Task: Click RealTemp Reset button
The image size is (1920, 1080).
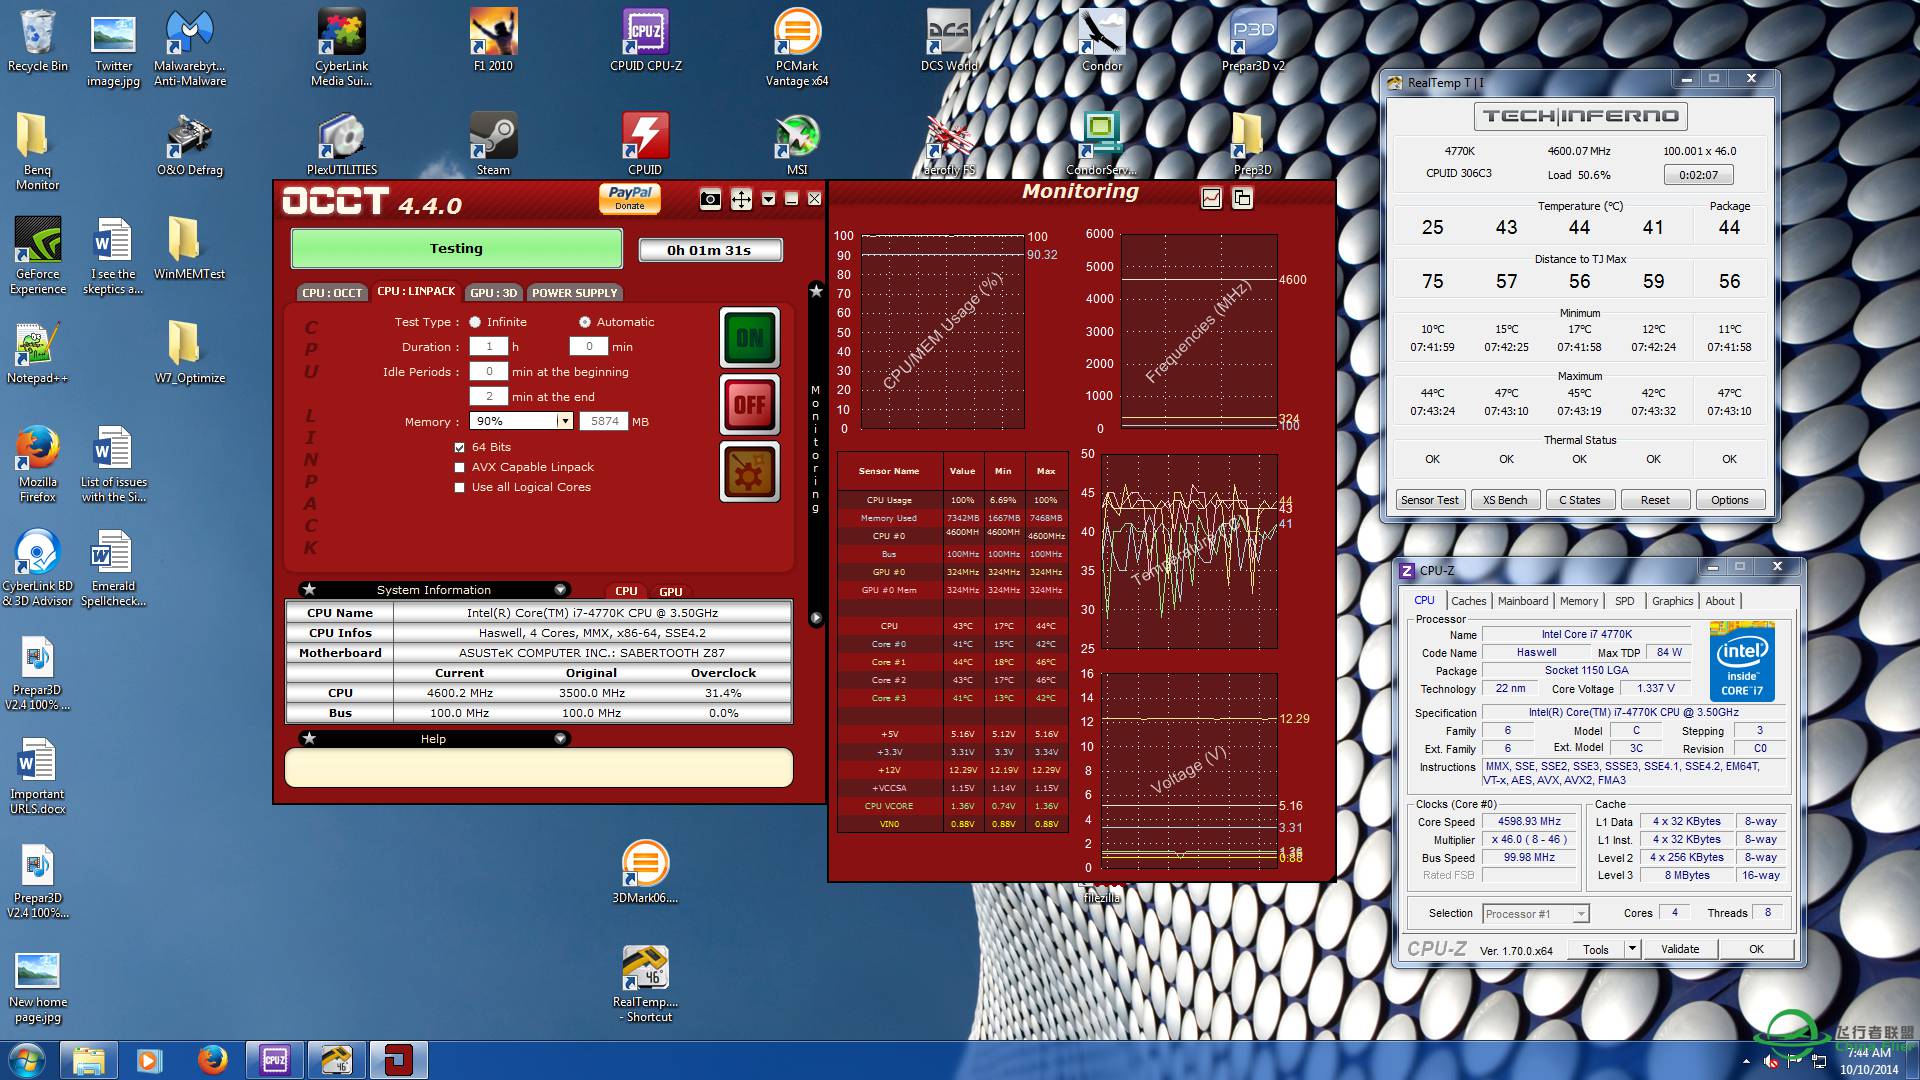Action: pos(1655,500)
